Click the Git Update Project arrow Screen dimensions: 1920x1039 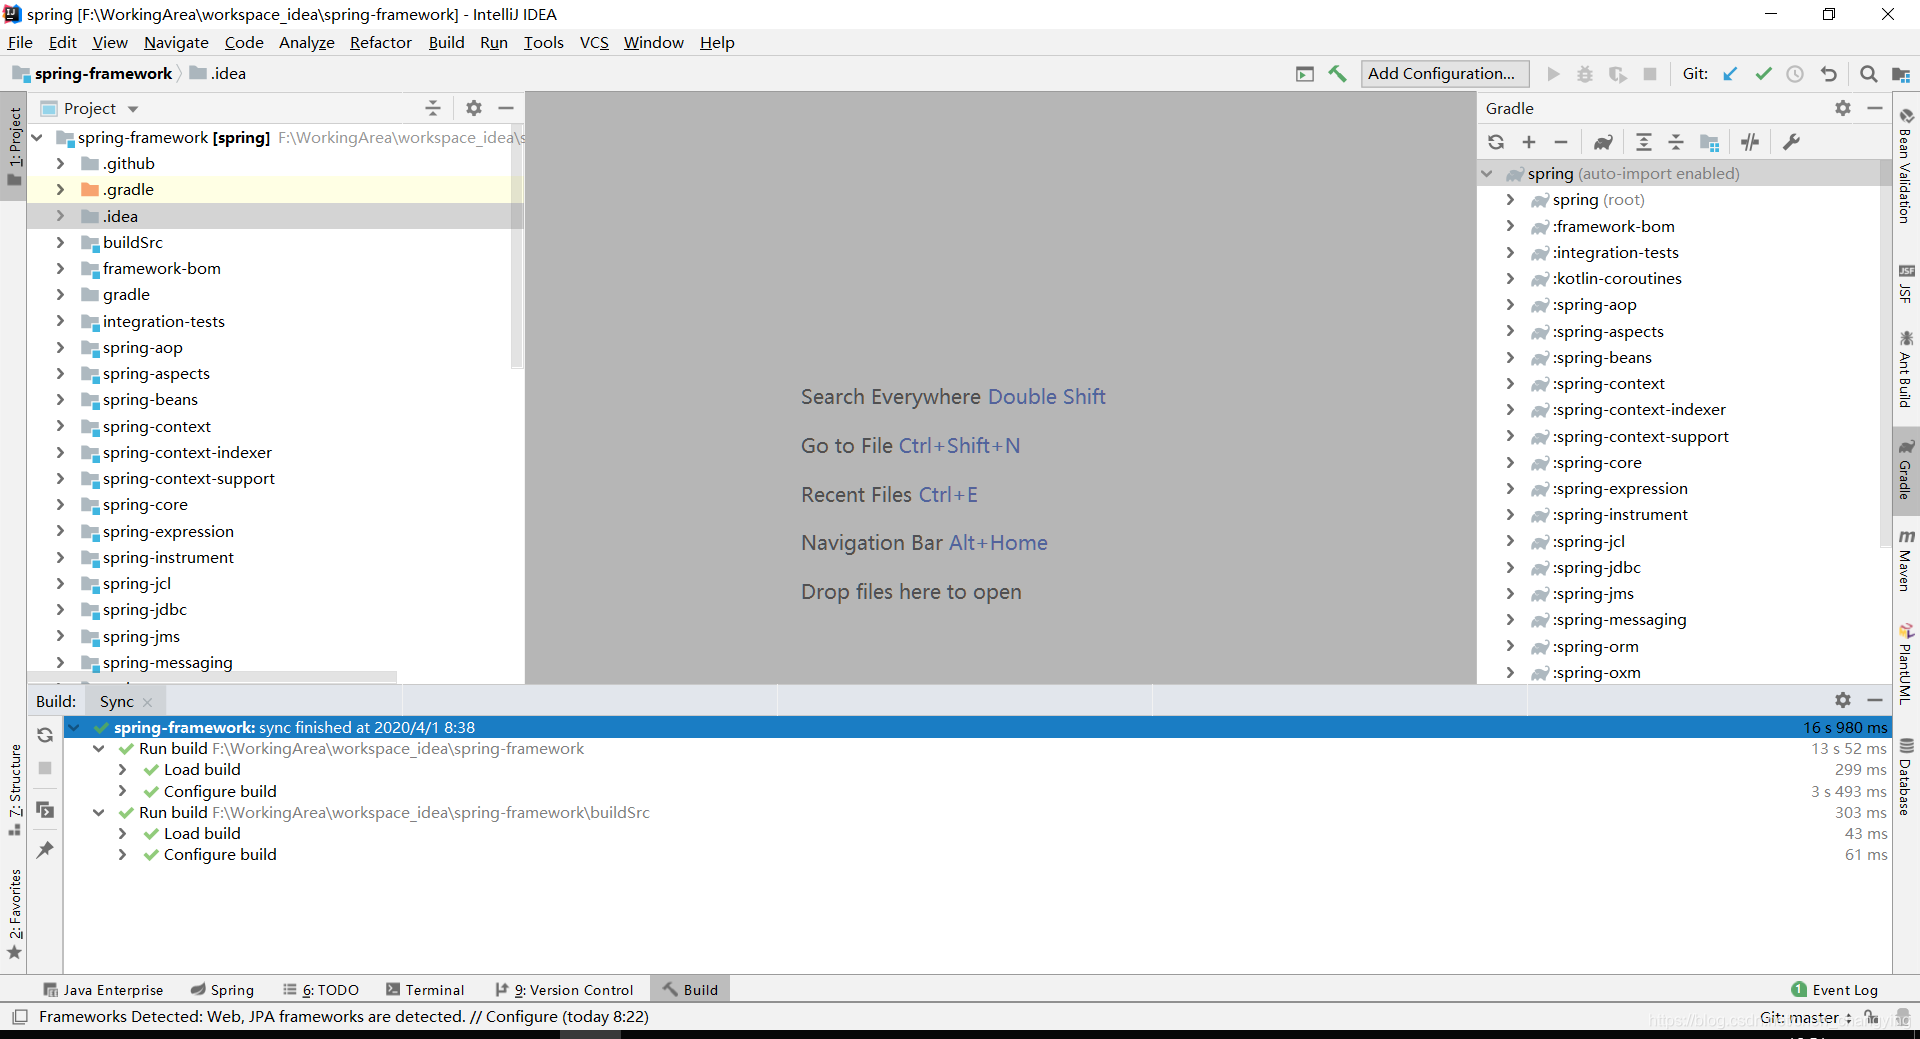(1730, 74)
